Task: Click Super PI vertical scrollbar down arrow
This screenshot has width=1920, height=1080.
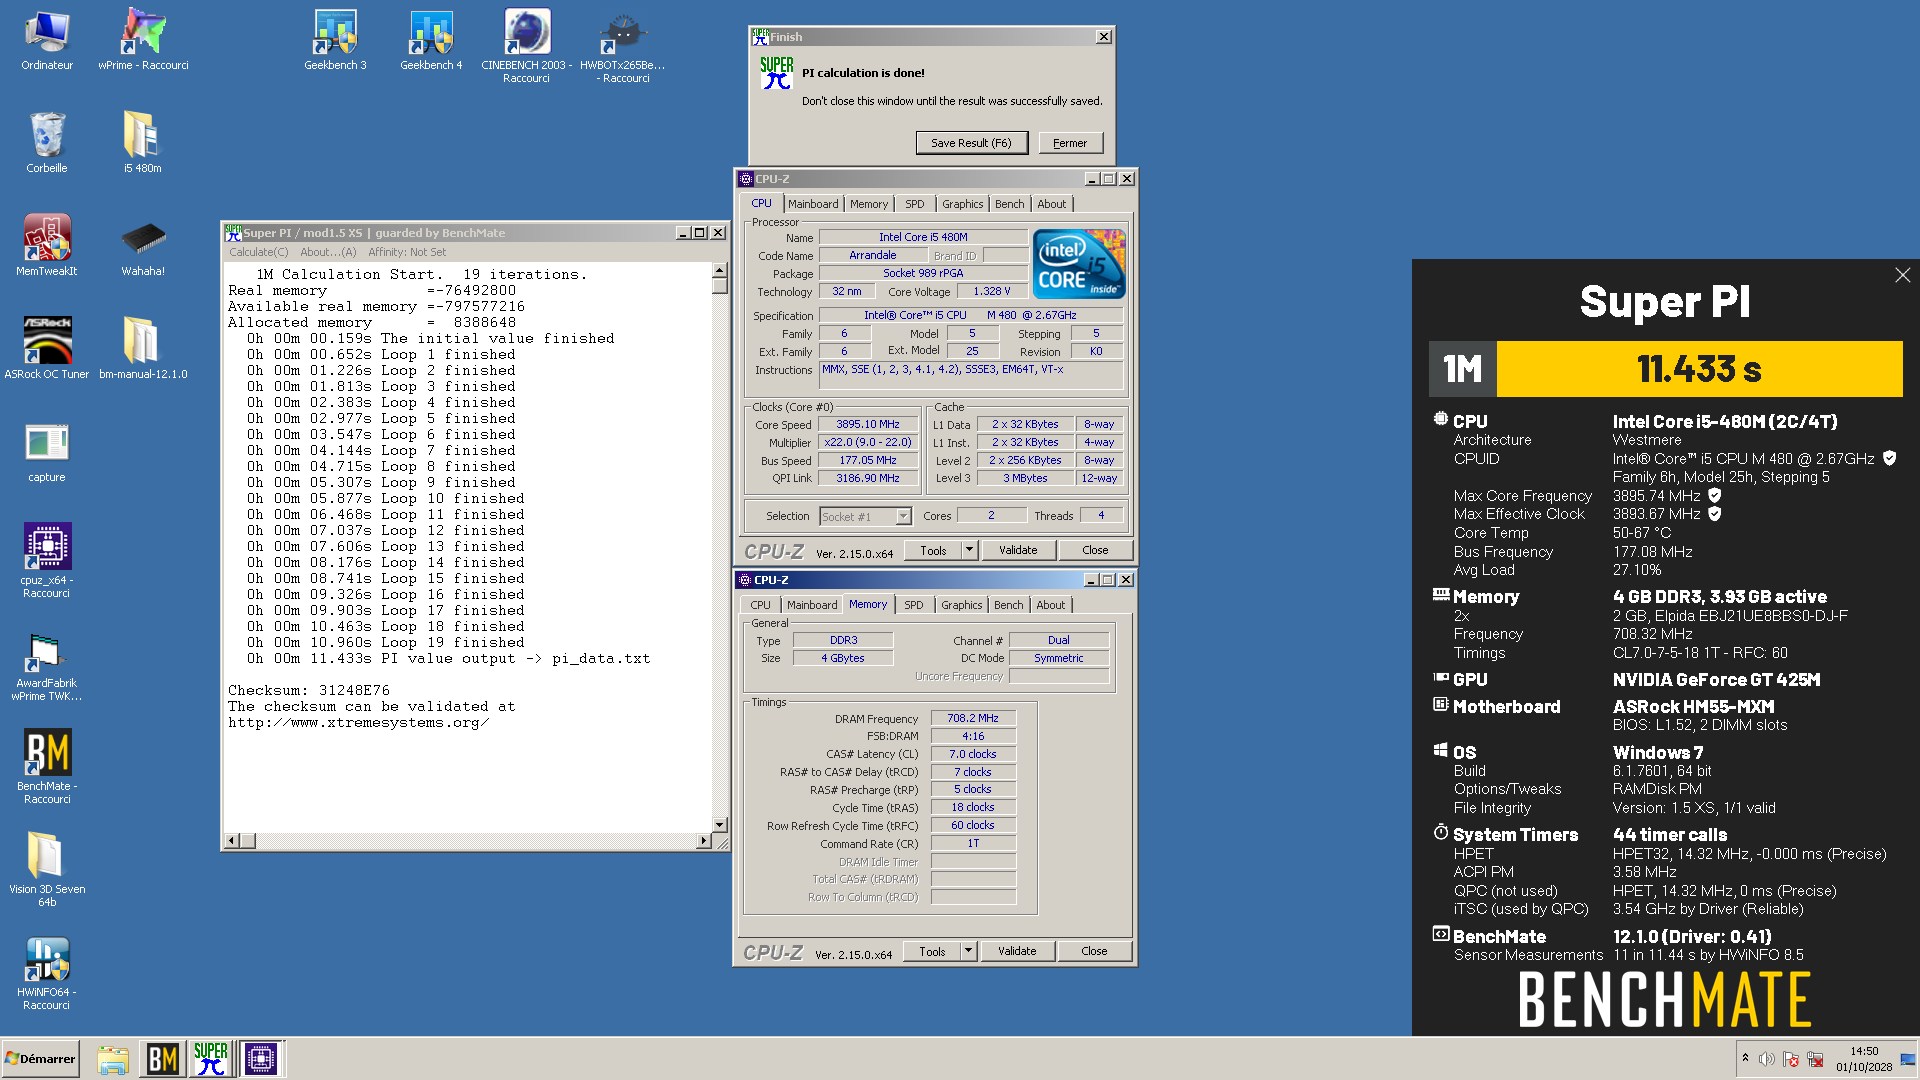Action: (719, 825)
